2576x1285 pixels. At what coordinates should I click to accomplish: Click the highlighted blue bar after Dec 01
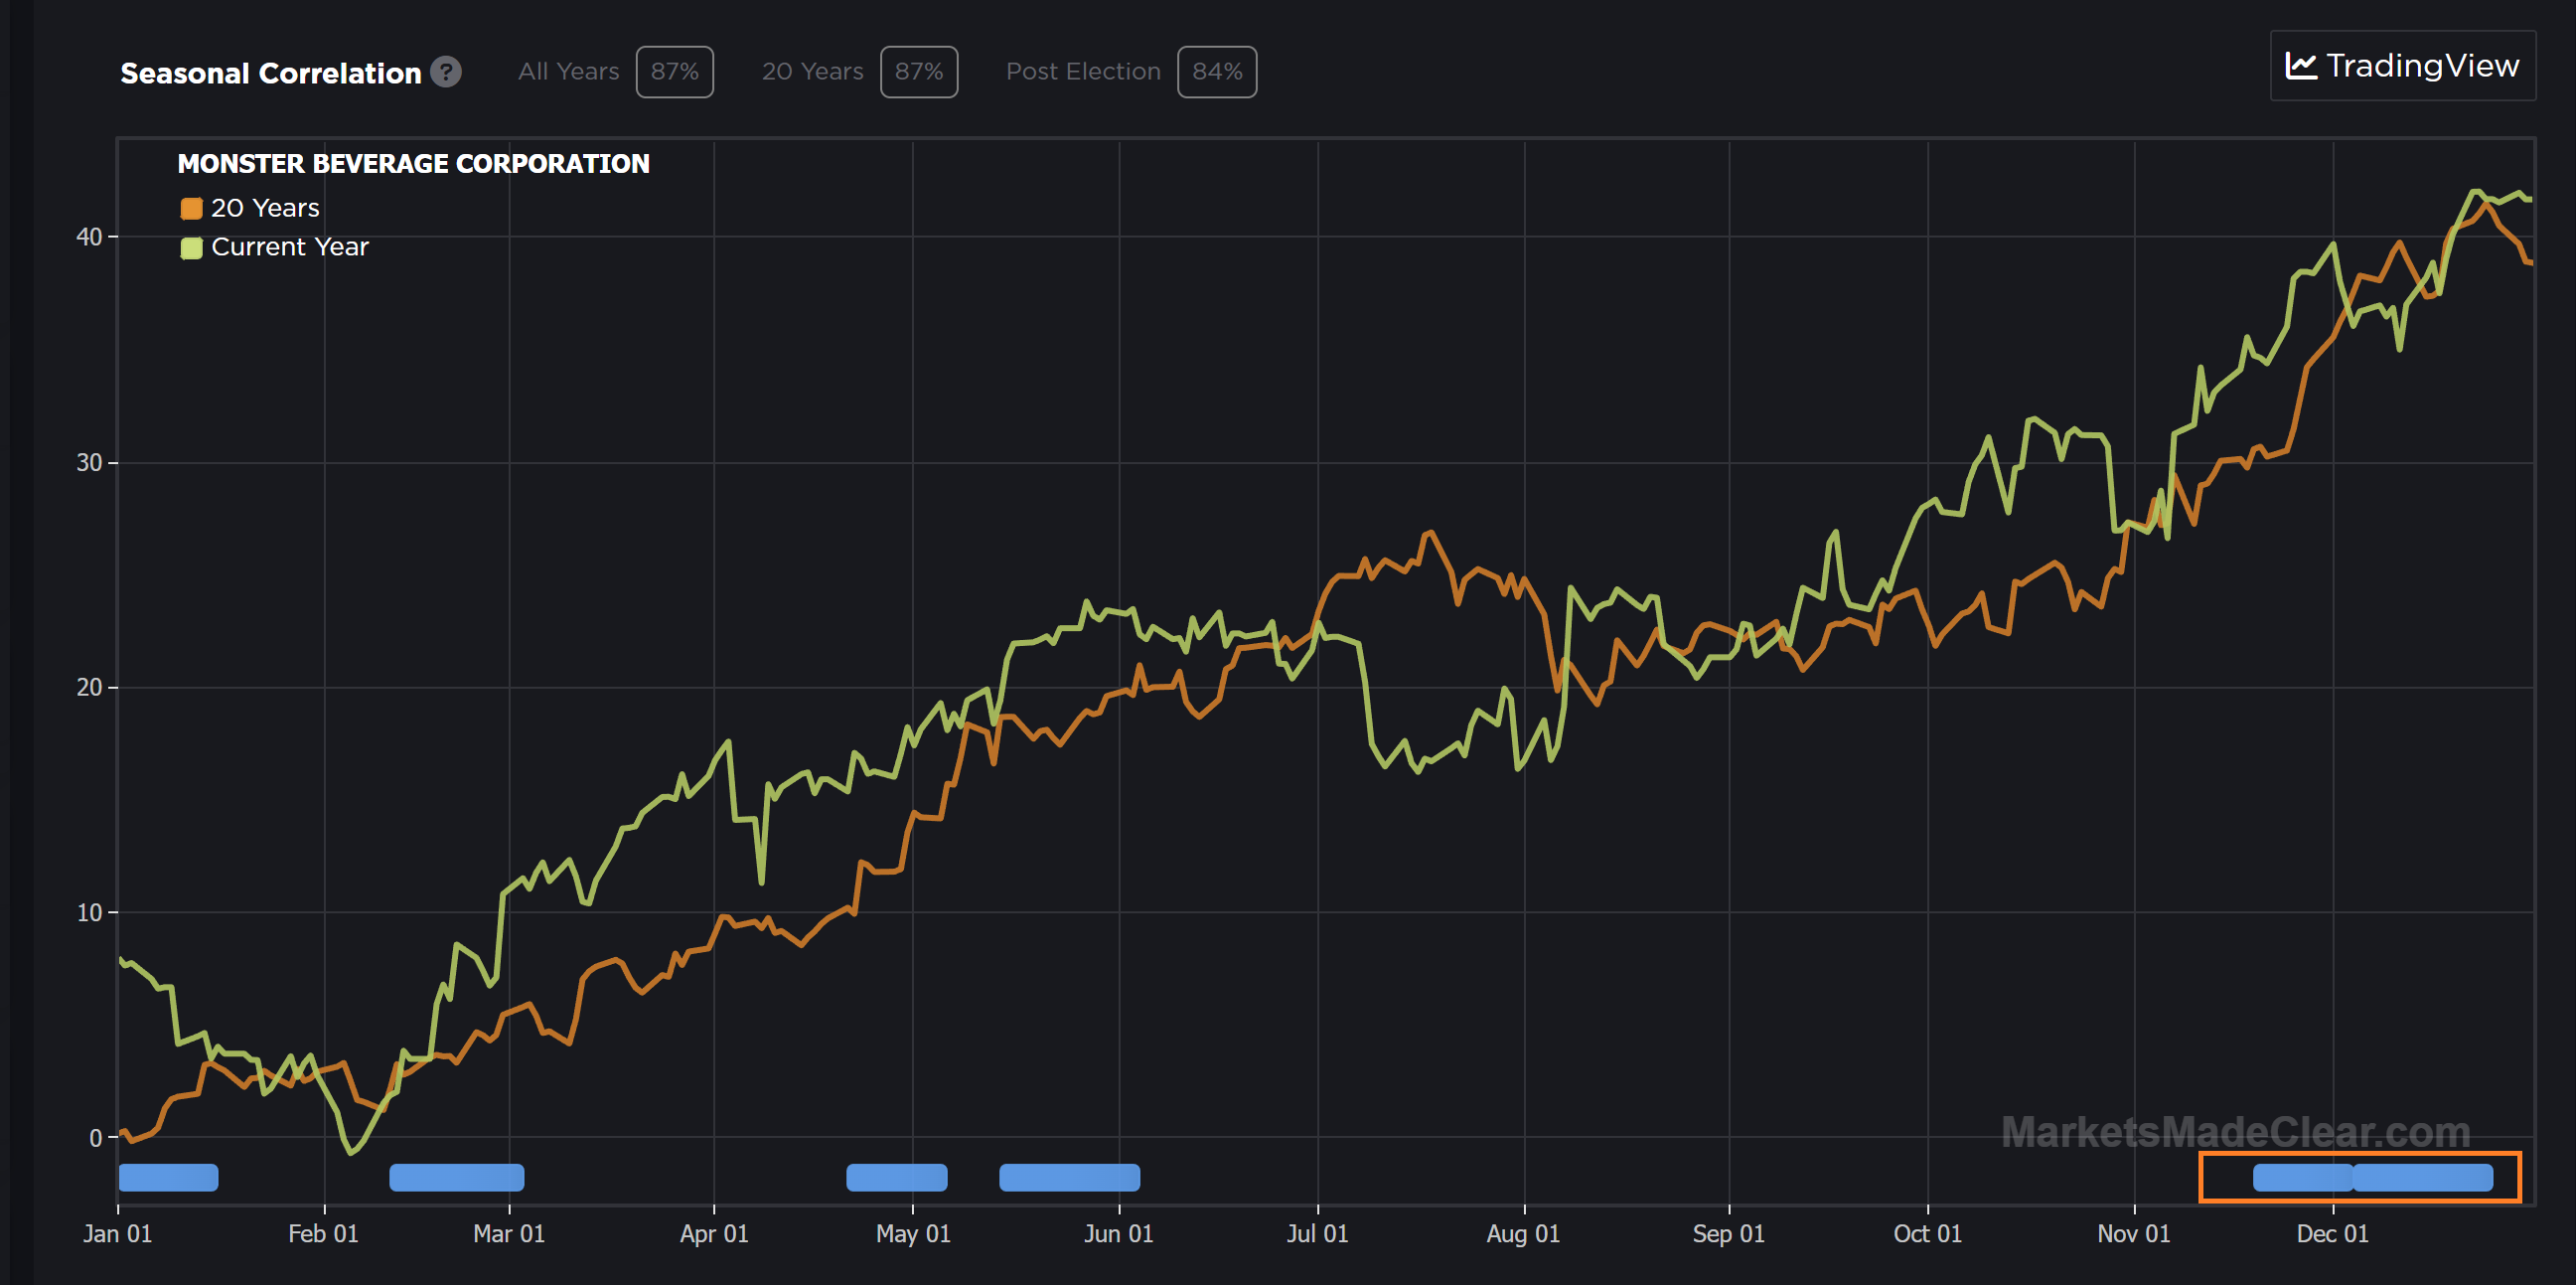click(2423, 1177)
